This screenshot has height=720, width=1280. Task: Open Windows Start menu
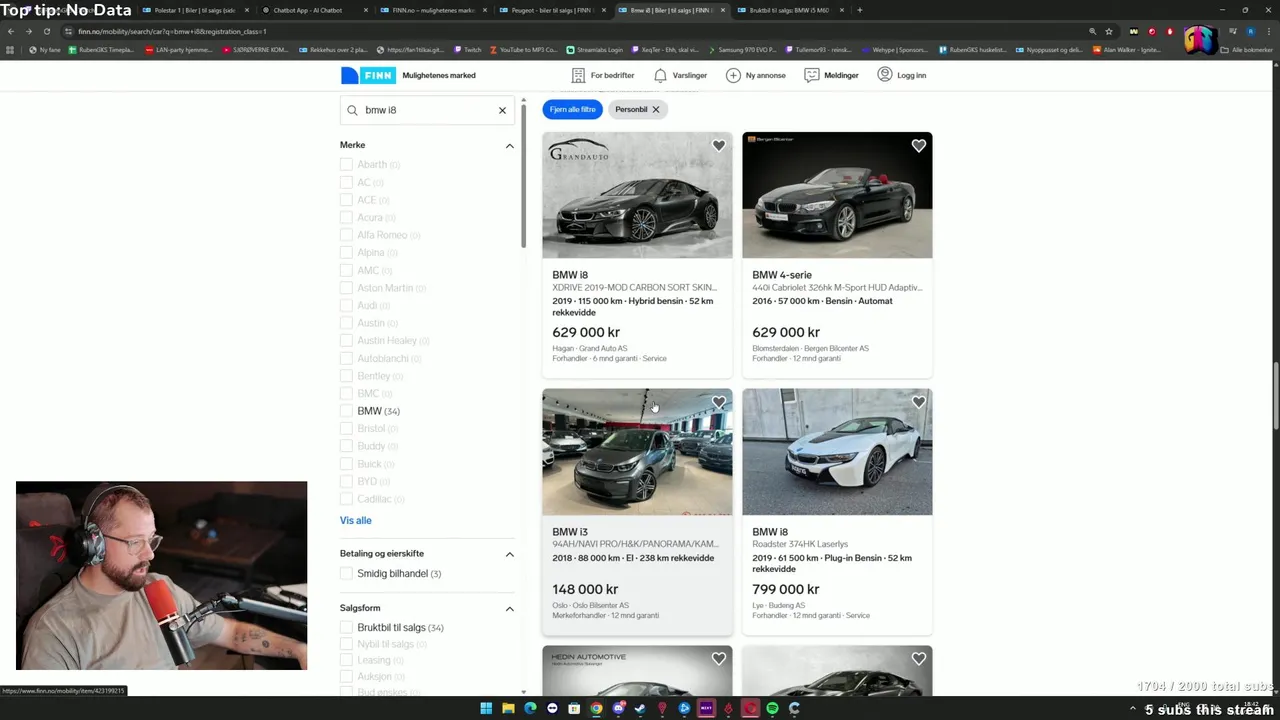[486, 708]
